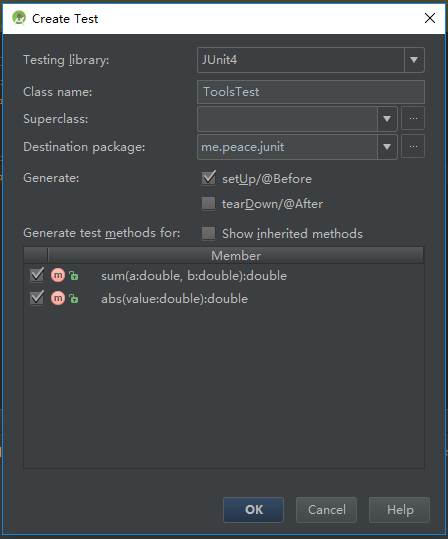The image size is (448, 539).
Task: Uncheck the abs method checkbox
Action: click(x=37, y=298)
